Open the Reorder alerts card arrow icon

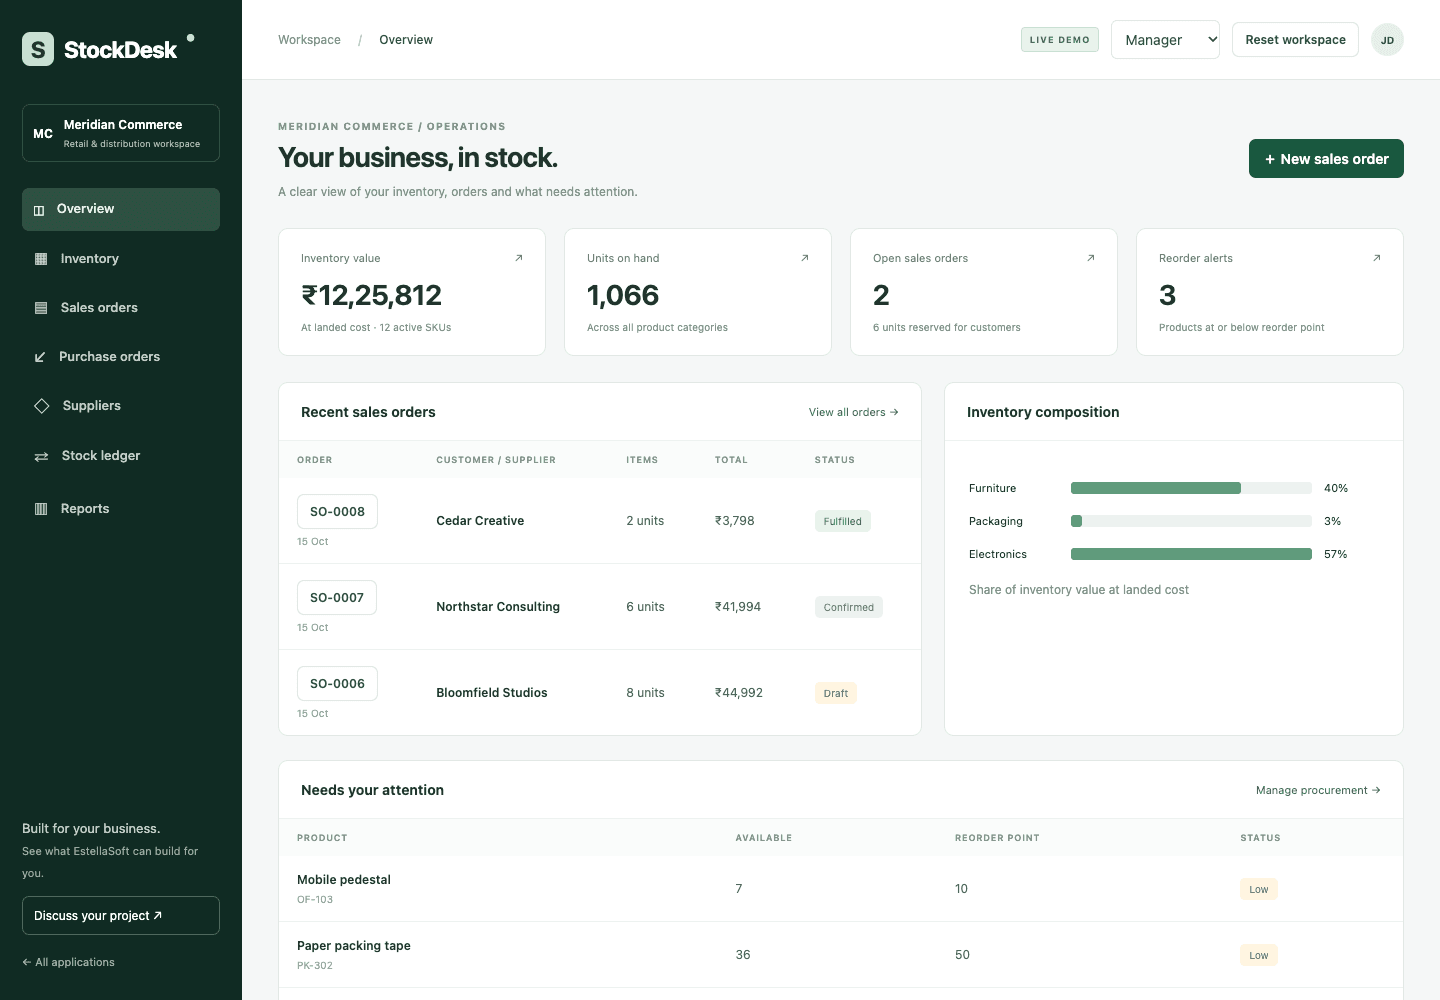tap(1377, 258)
